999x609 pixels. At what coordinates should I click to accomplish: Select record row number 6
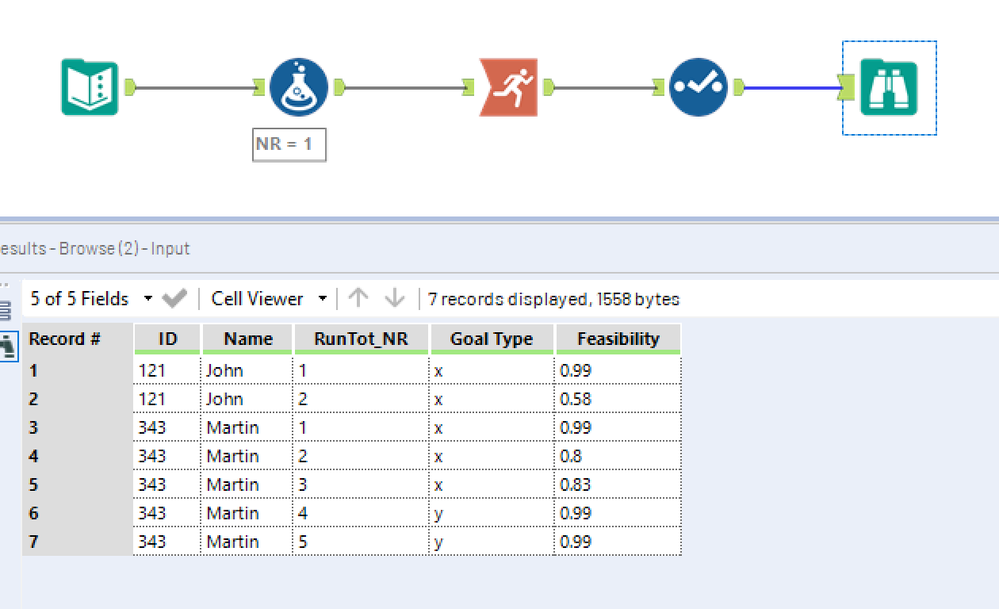click(x=78, y=513)
